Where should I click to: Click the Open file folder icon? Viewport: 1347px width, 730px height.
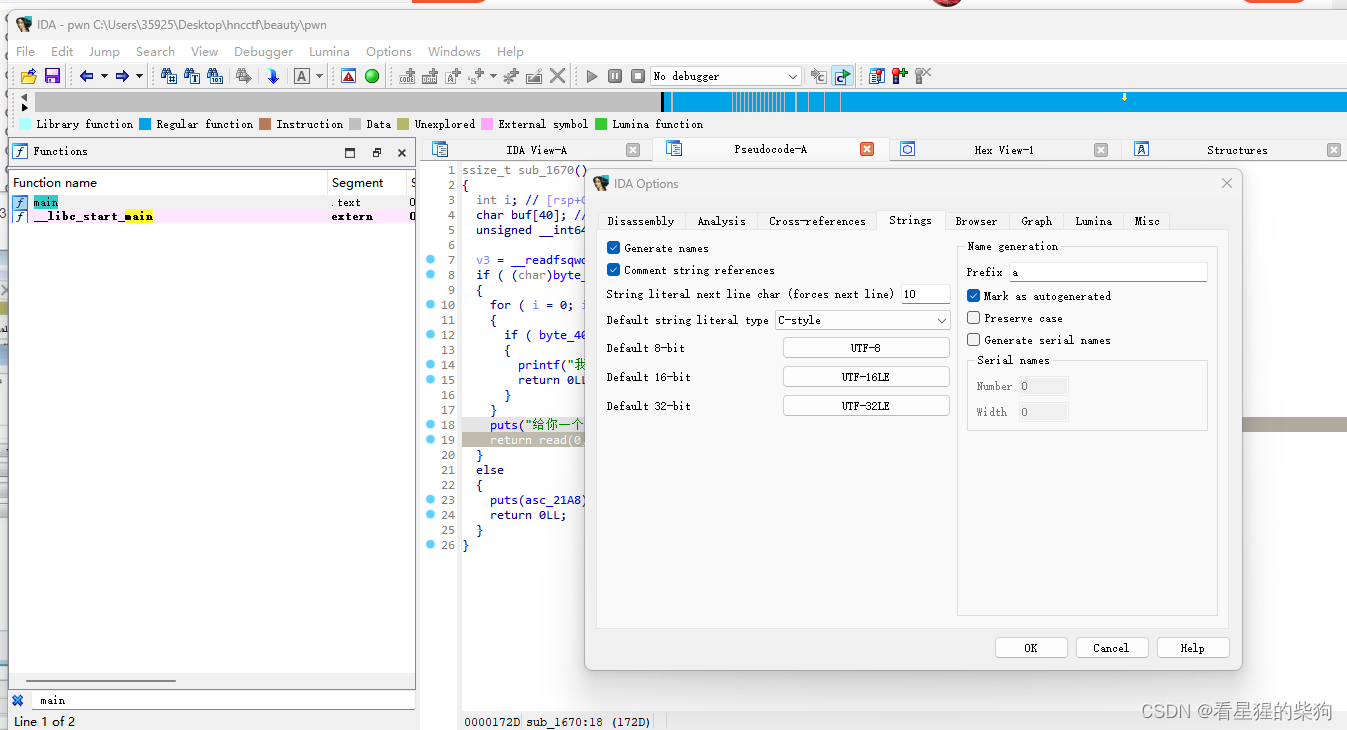pos(29,76)
